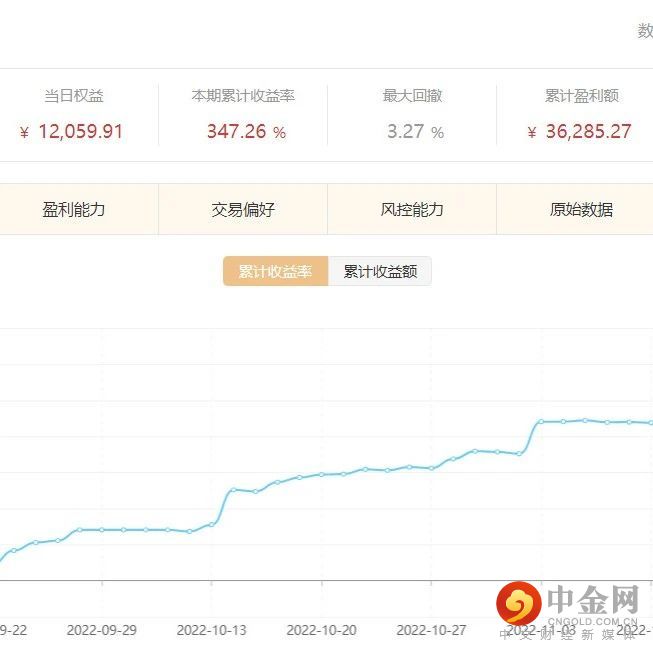Click the chart data point above 2022-10-27
653x653 pixels.
click(431, 469)
